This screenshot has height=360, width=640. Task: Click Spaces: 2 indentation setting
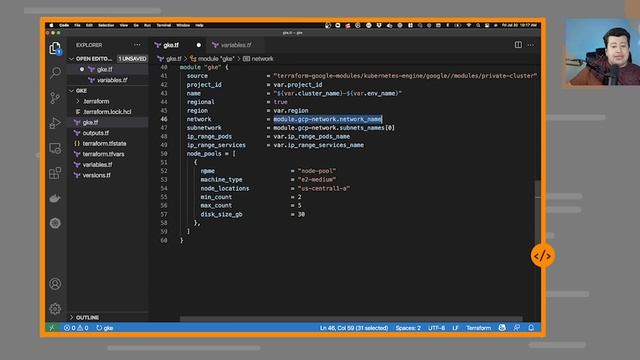[x=408, y=328]
